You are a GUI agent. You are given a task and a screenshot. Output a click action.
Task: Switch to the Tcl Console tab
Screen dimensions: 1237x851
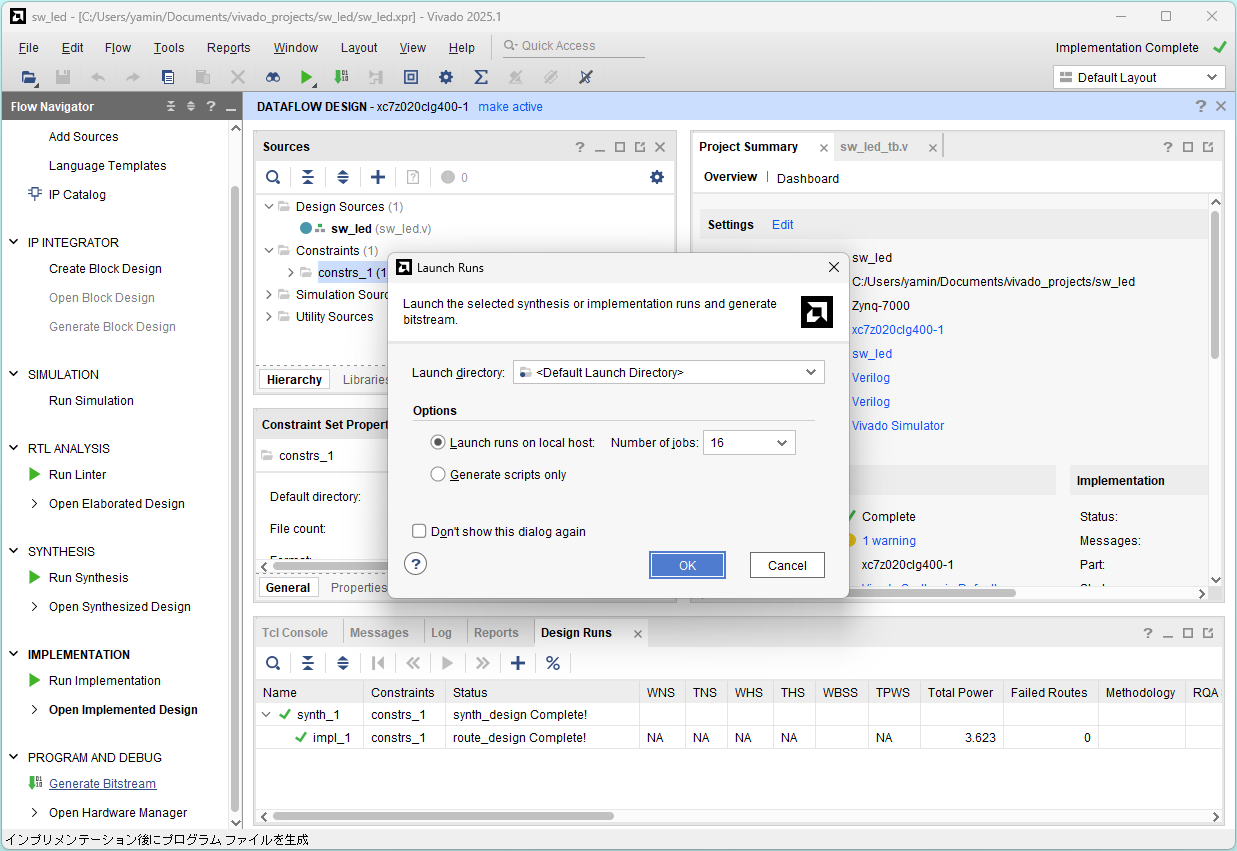tap(294, 633)
